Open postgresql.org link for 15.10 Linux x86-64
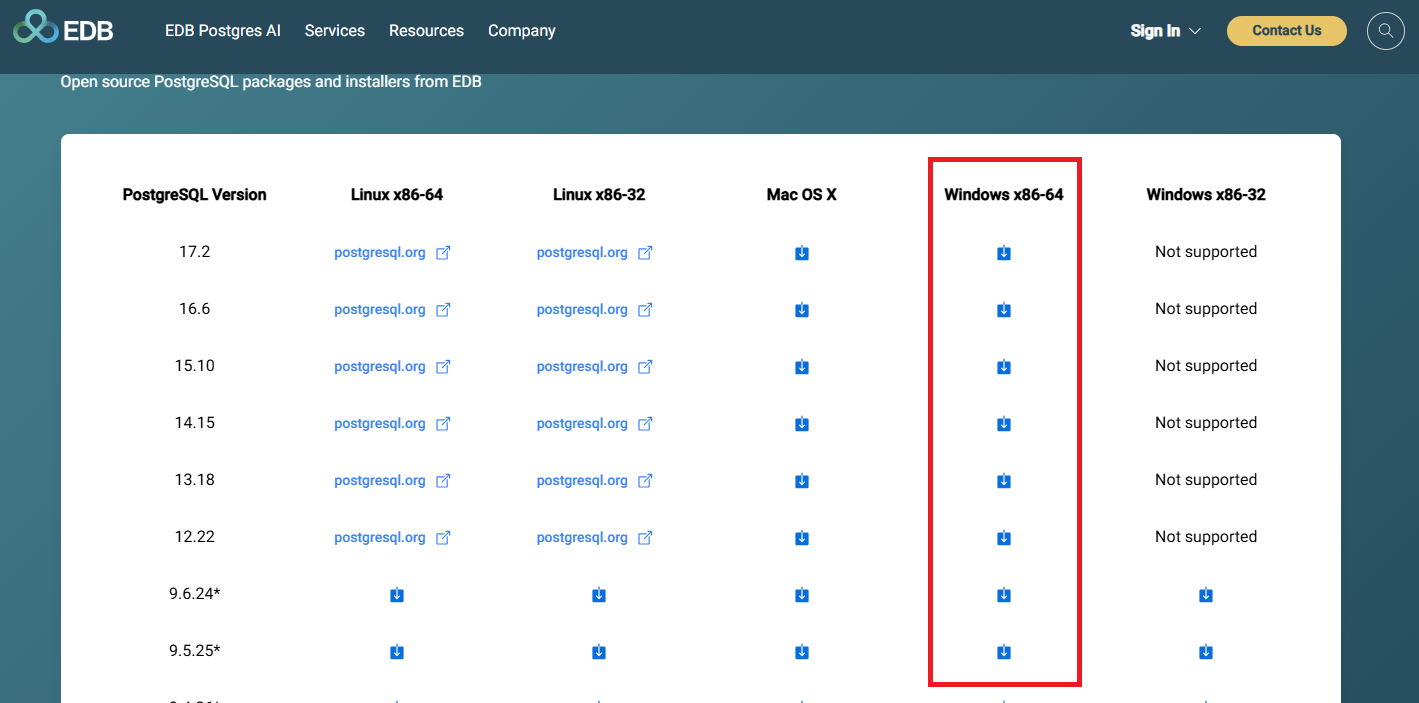 coord(392,367)
